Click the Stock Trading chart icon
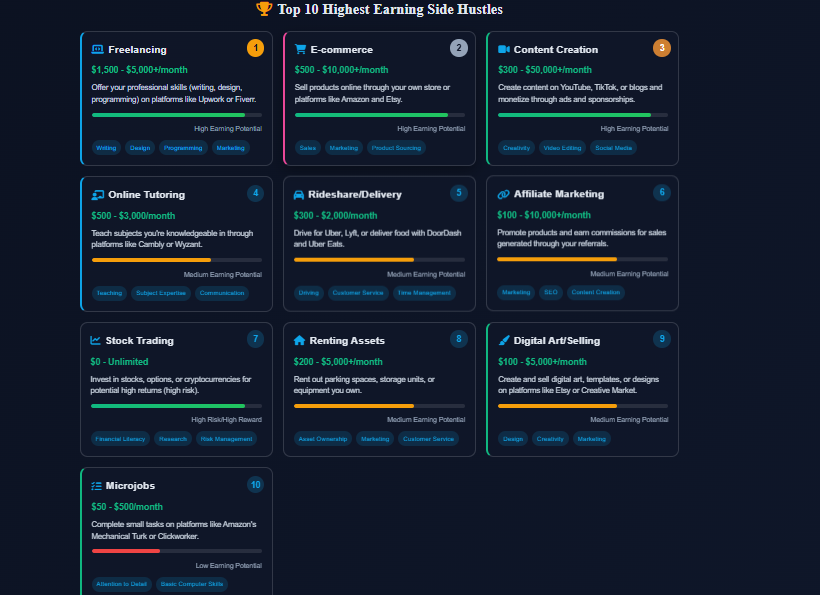The width and height of the screenshot is (820, 595). [98, 339]
